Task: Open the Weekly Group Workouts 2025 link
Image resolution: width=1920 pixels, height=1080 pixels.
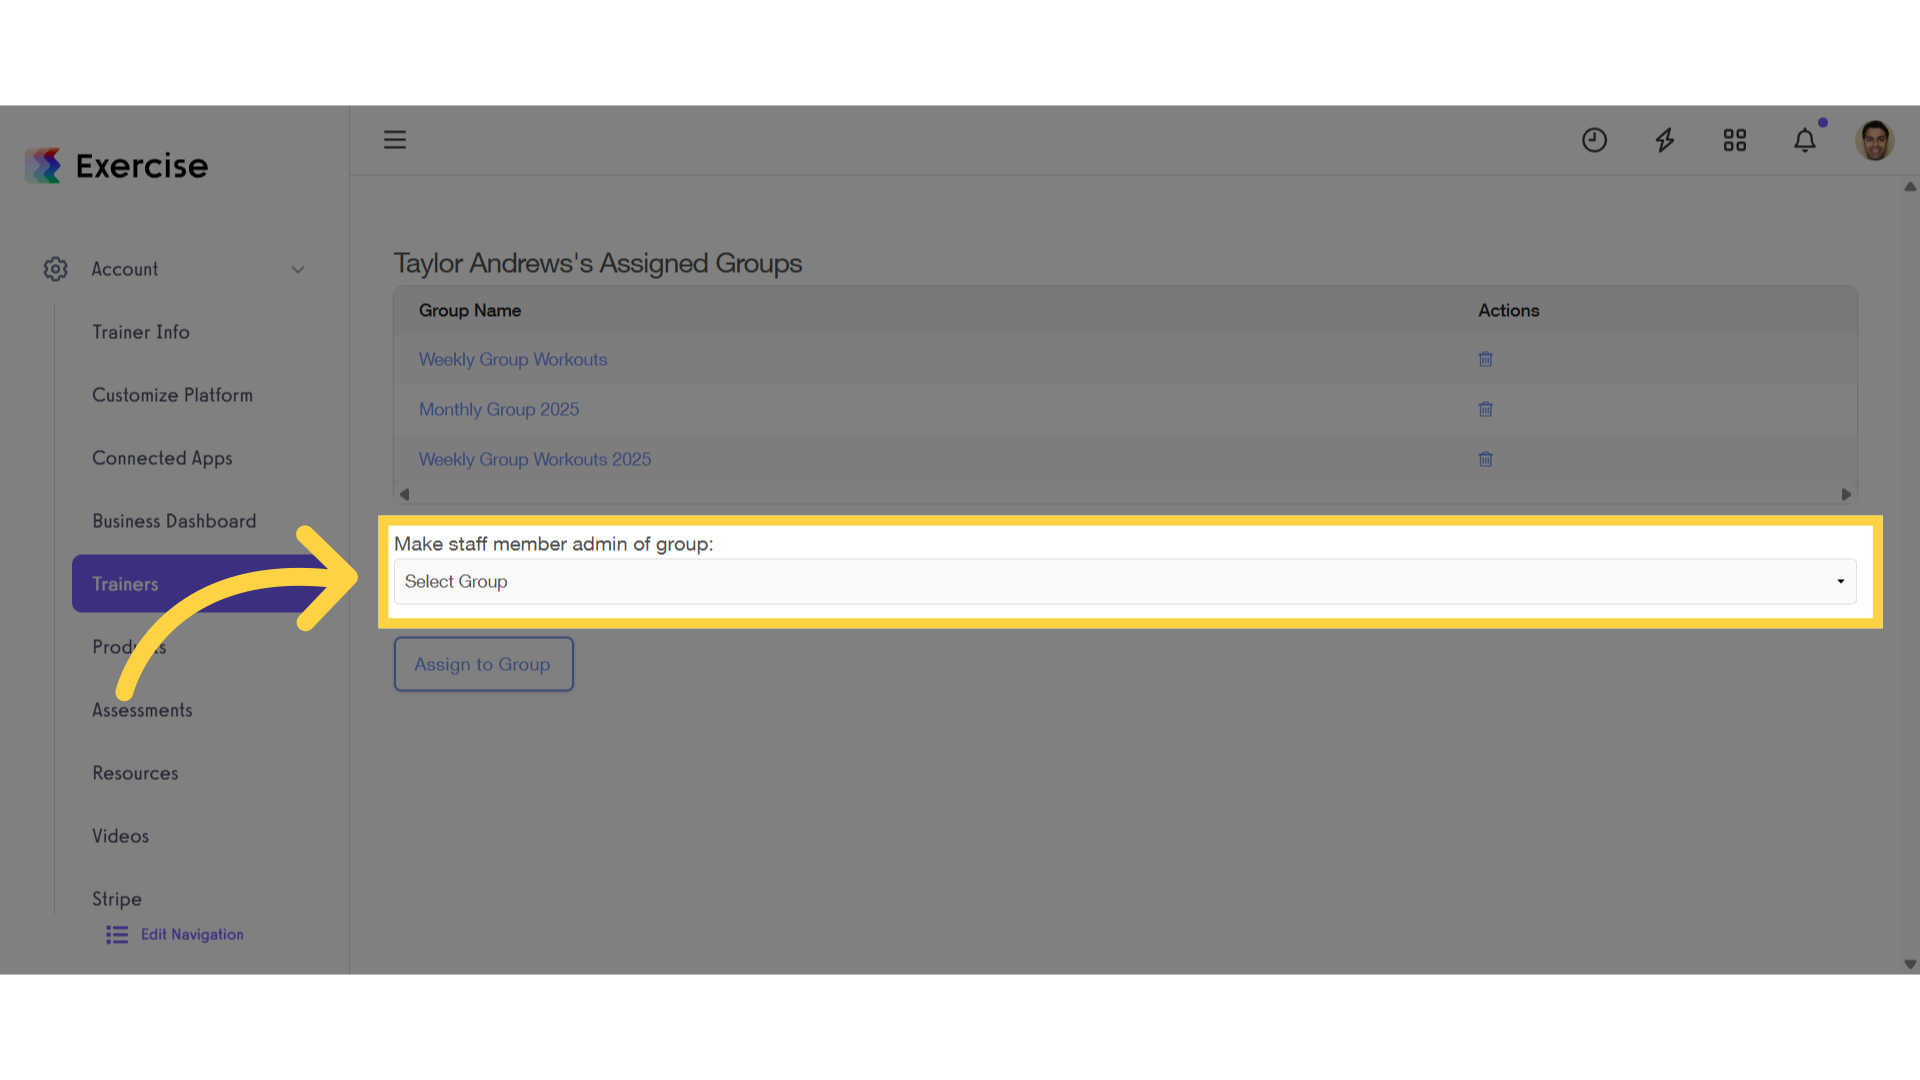Action: pos(535,459)
